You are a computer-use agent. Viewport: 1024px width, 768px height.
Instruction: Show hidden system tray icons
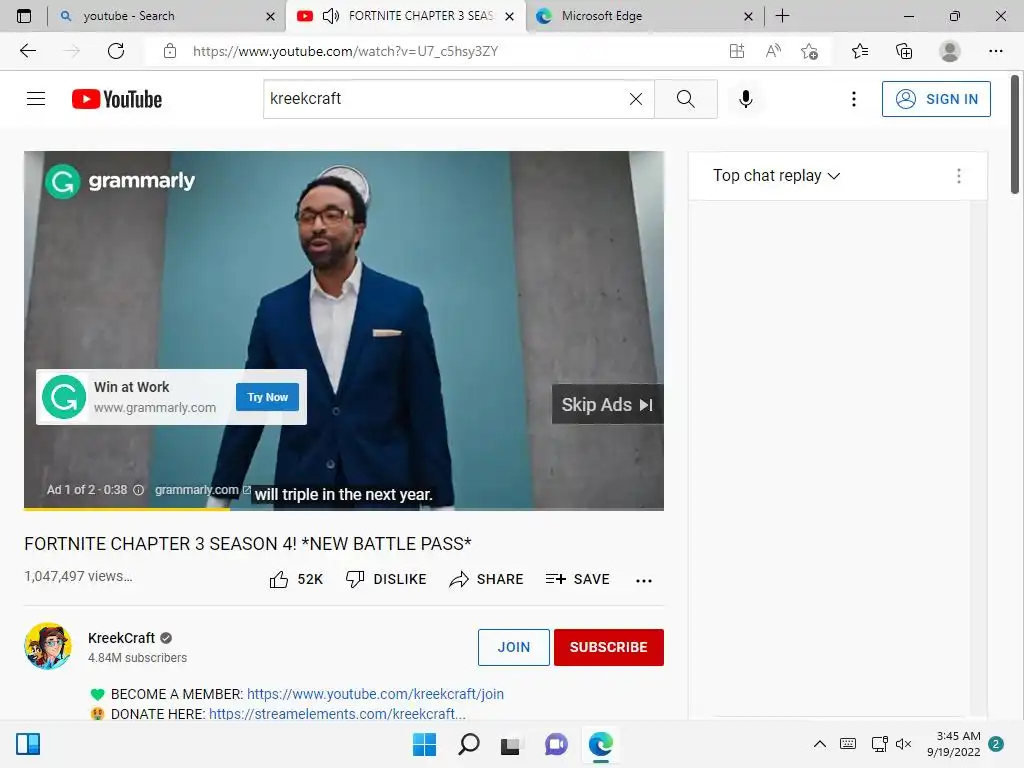click(x=820, y=744)
